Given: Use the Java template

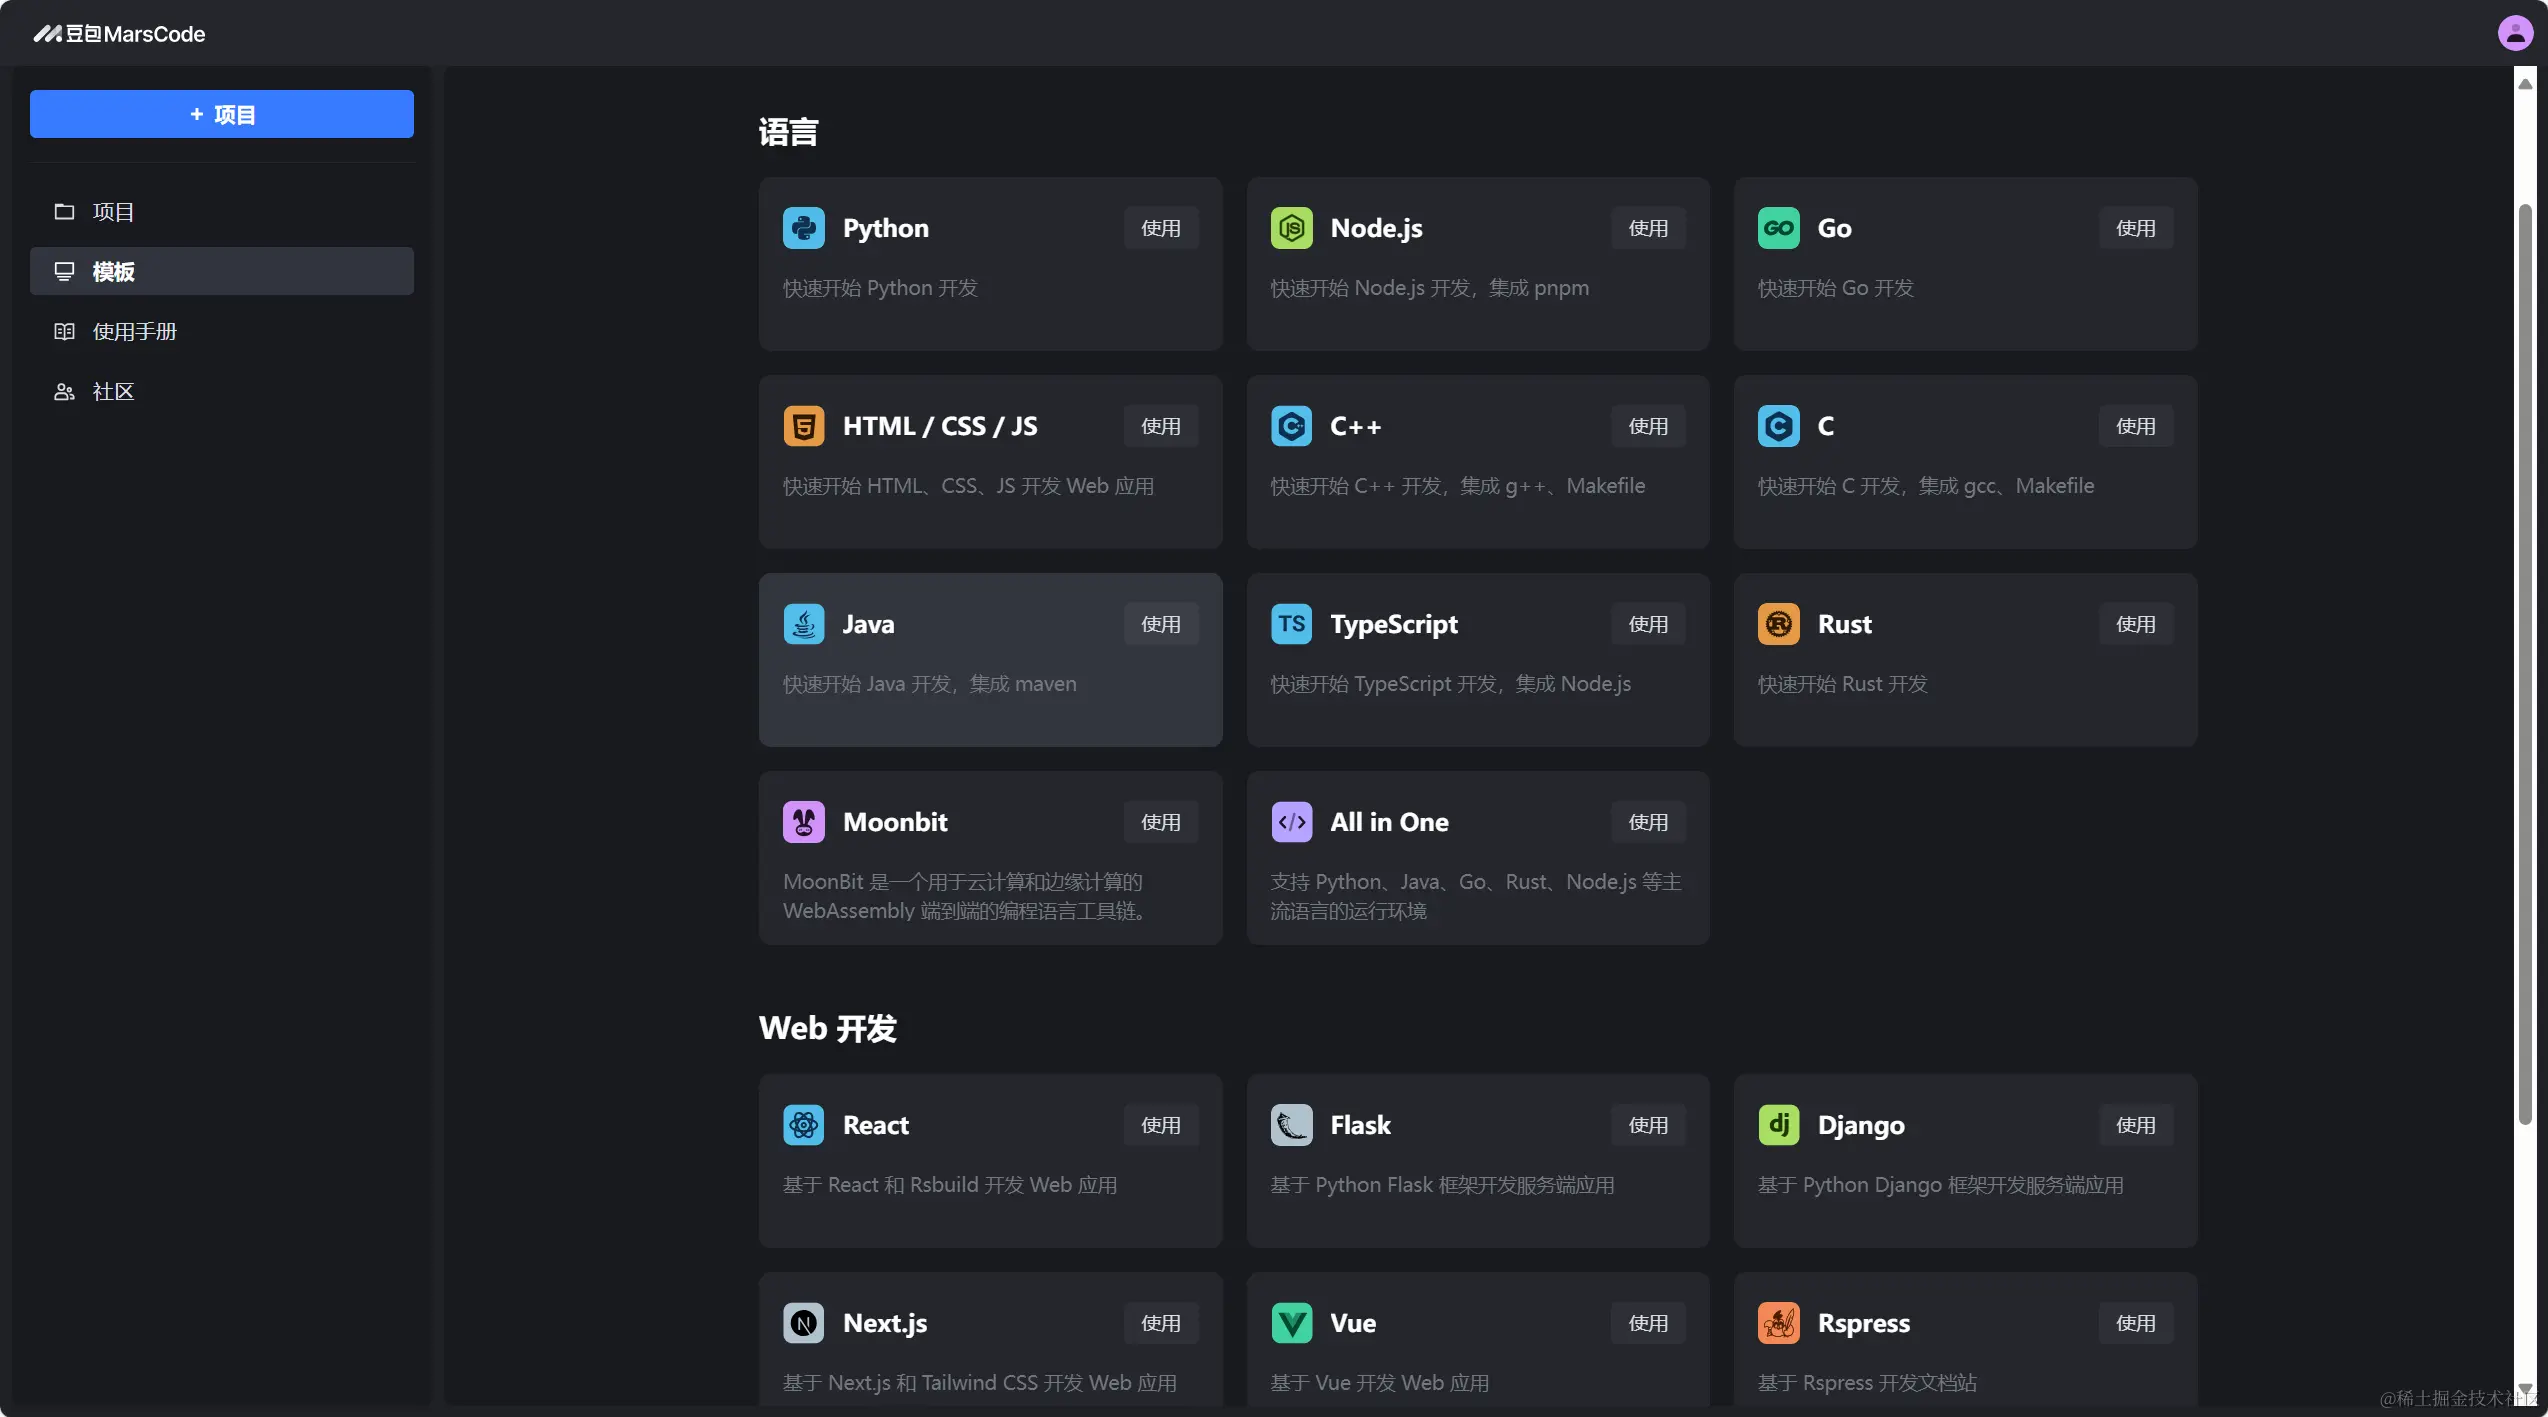Looking at the screenshot, I should coord(1161,624).
